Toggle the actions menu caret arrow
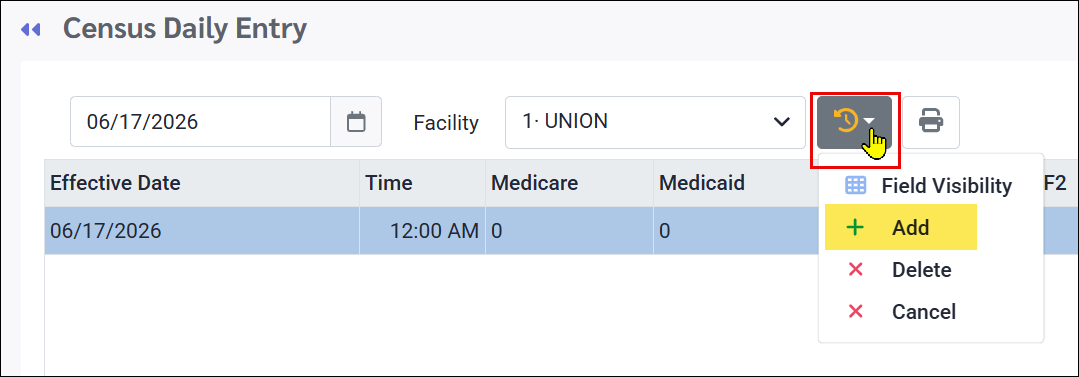The image size is (1079, 377). (x=870, y=121)
